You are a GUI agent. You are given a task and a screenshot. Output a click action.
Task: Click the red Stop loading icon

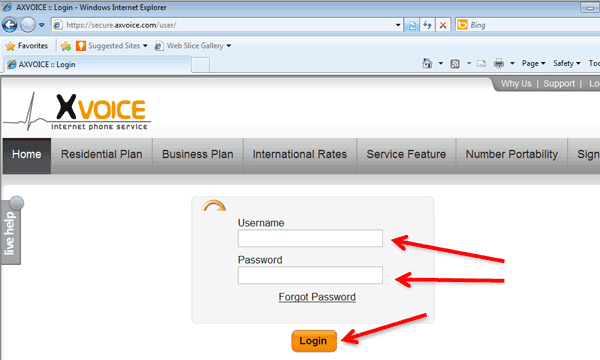coord(443,25)
